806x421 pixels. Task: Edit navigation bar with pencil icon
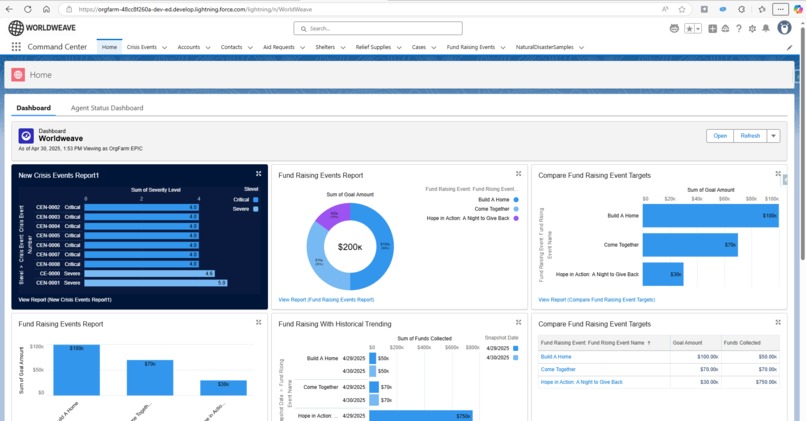(x=790, y=47)
